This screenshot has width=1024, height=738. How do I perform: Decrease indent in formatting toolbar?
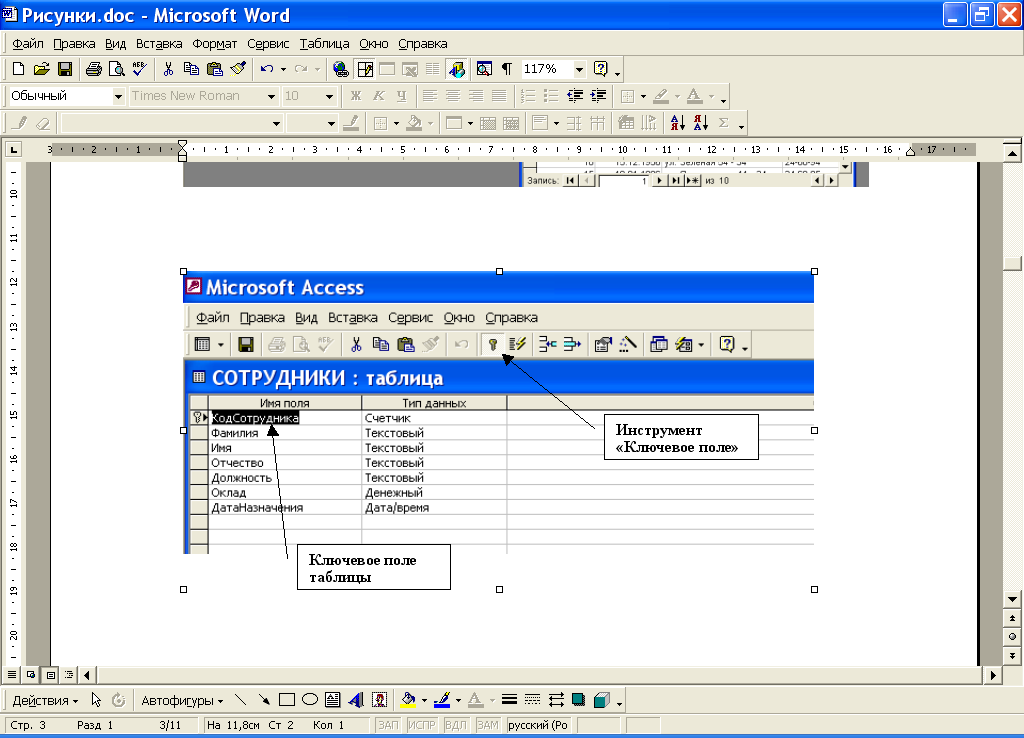click(x=575, y=96)
